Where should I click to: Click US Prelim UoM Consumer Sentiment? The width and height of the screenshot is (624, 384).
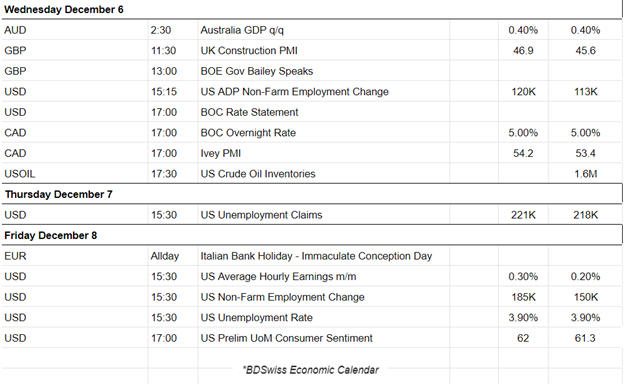[286, 338]
